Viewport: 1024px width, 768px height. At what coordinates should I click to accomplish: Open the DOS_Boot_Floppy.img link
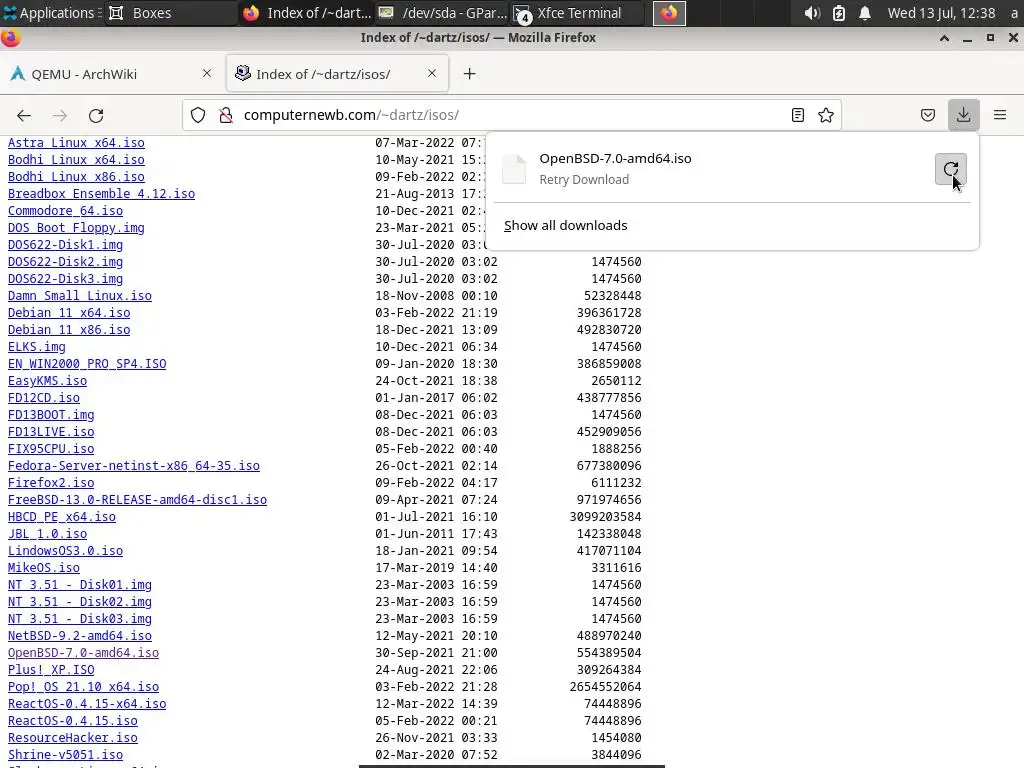(x=76, y=228)
